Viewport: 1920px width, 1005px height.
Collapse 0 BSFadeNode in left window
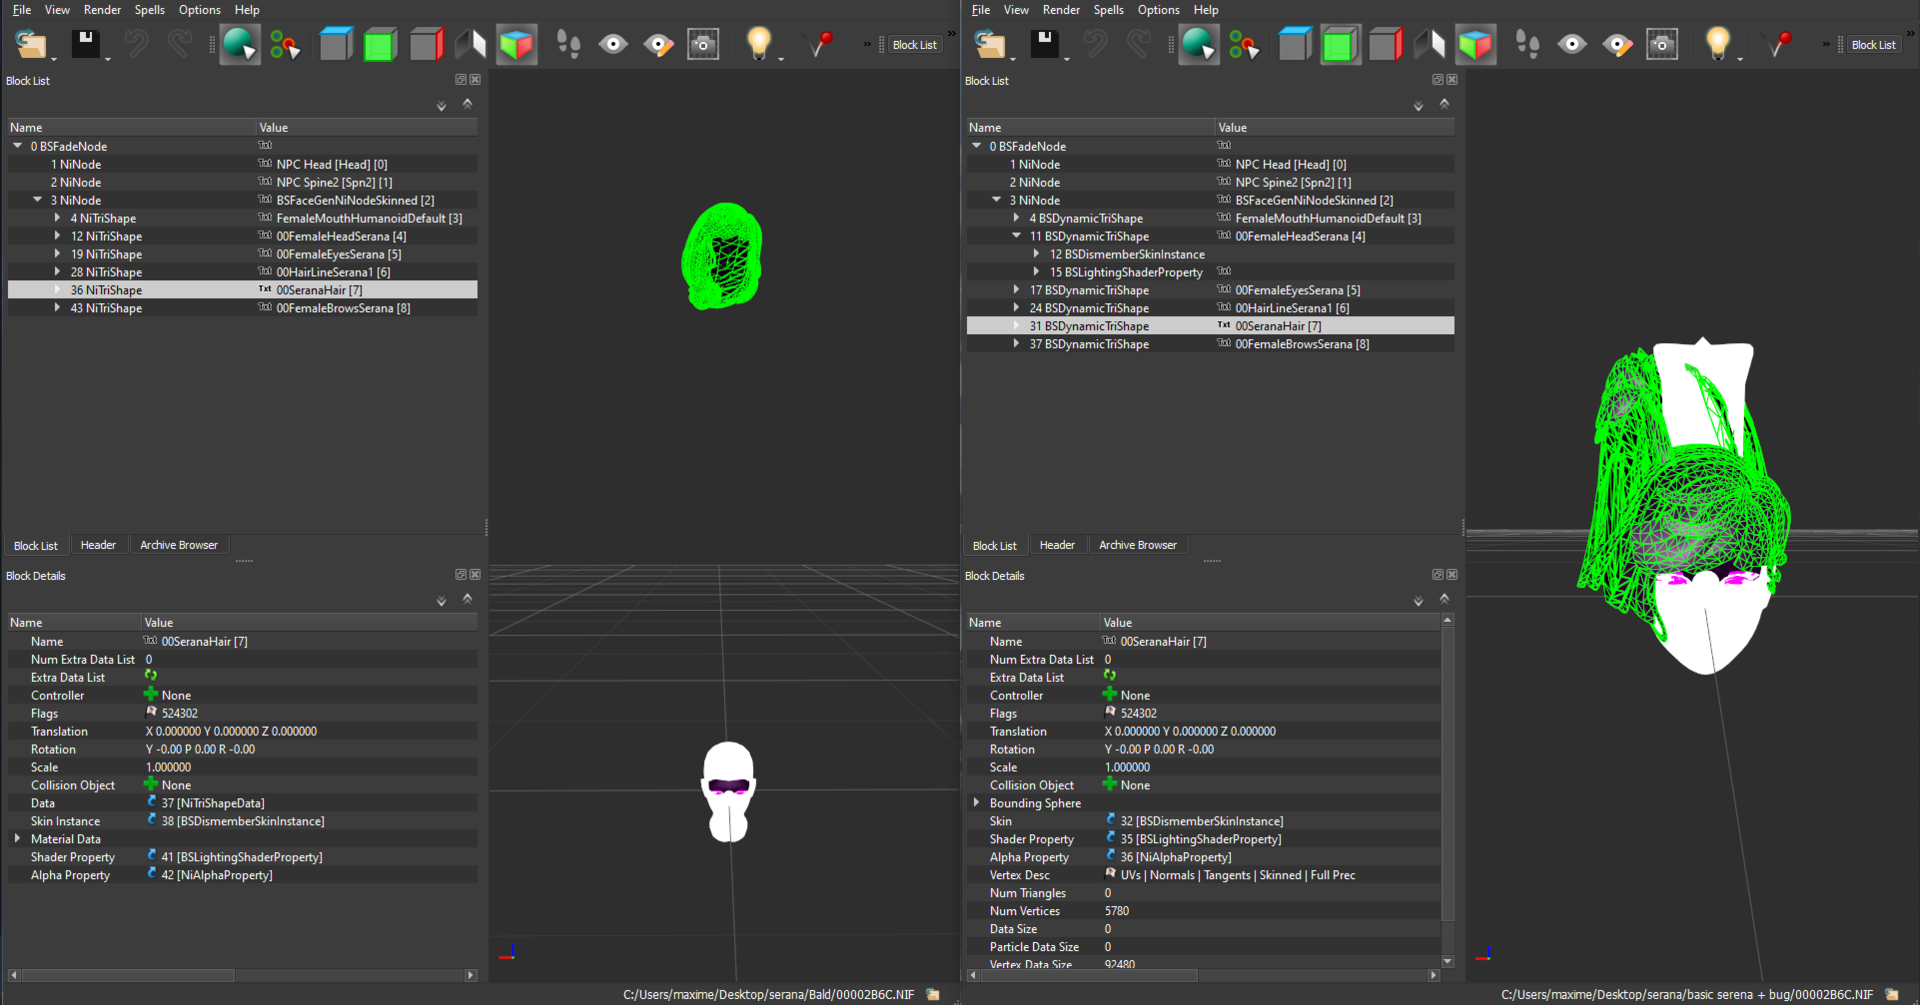pyautogui.click(x=17, y=146)
